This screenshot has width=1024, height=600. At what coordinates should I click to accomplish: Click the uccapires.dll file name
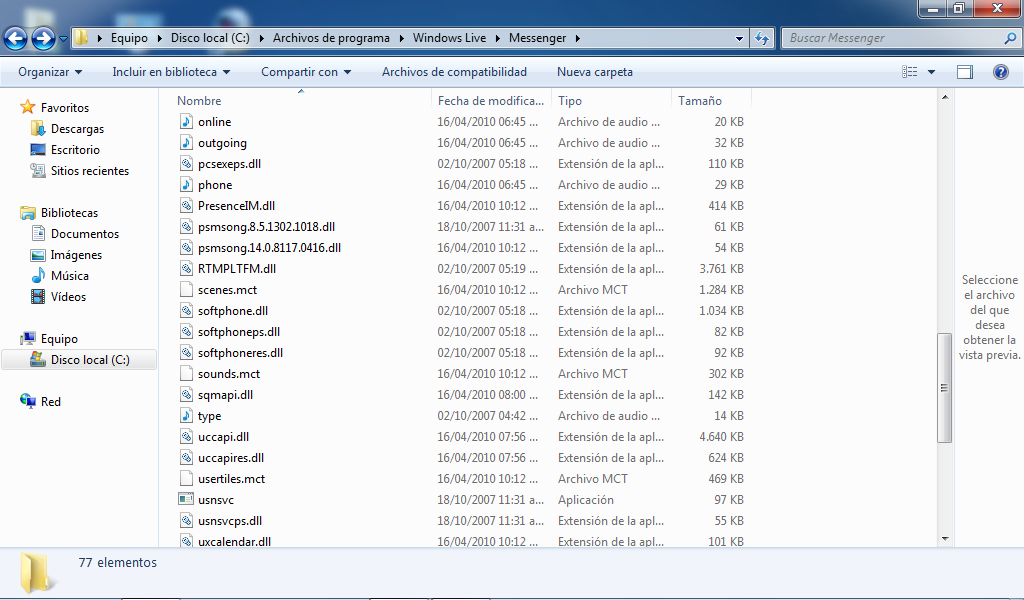point(231,458)
